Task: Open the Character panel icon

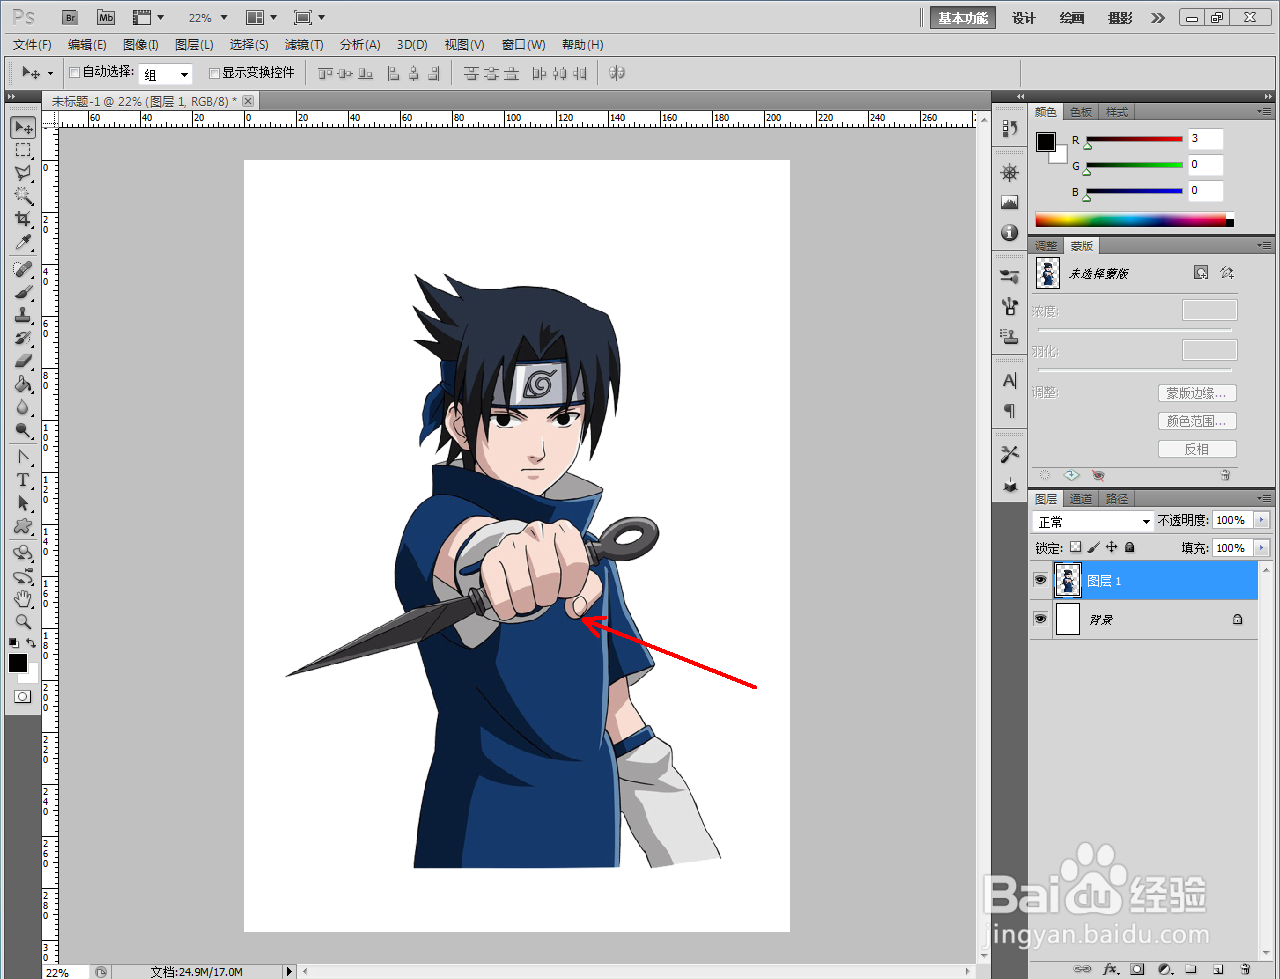Action: pos(1009,381)
